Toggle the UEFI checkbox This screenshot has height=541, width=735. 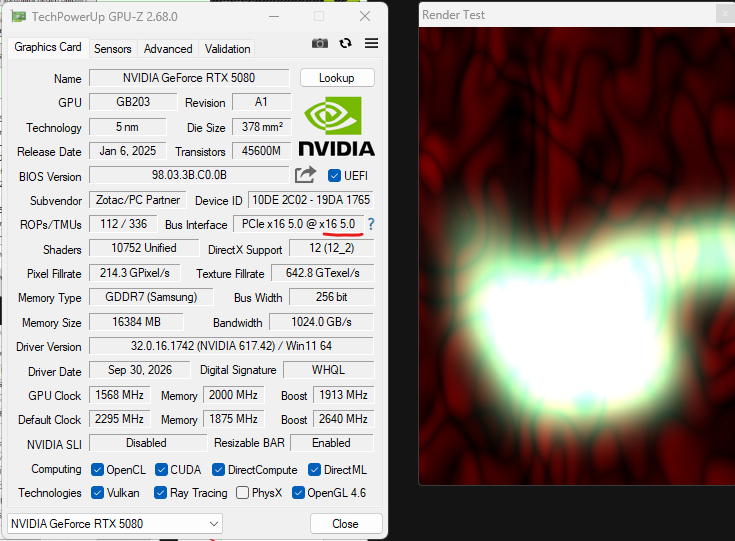(x=334, y=176)
